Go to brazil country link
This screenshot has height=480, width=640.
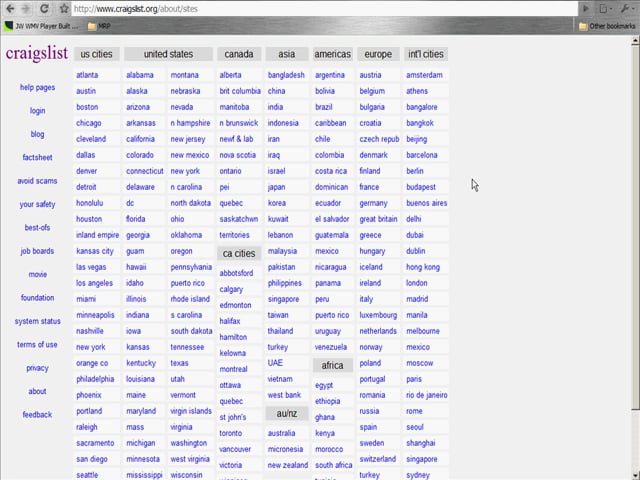pyautogui.click(x=324, y=107)
